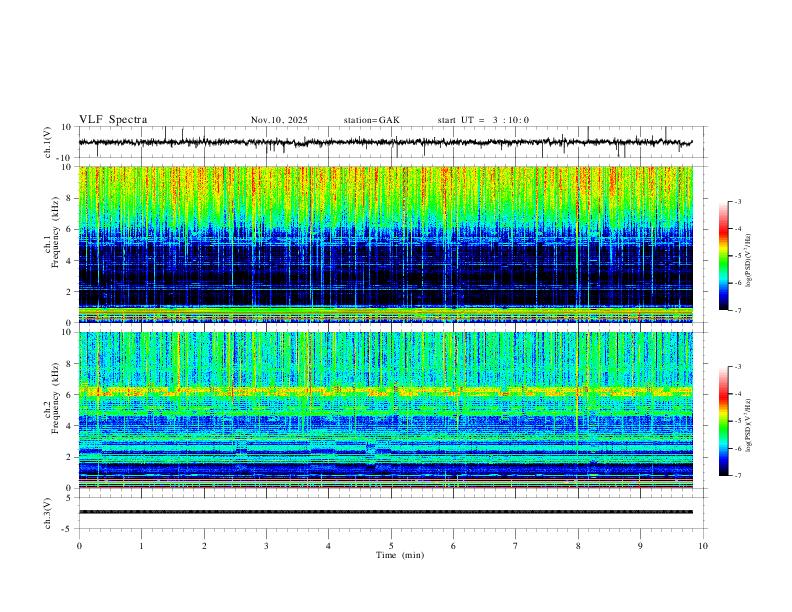Click the "VLF Spectra" title text
This screenshot has width=792, height=612.
click(113, 120)
